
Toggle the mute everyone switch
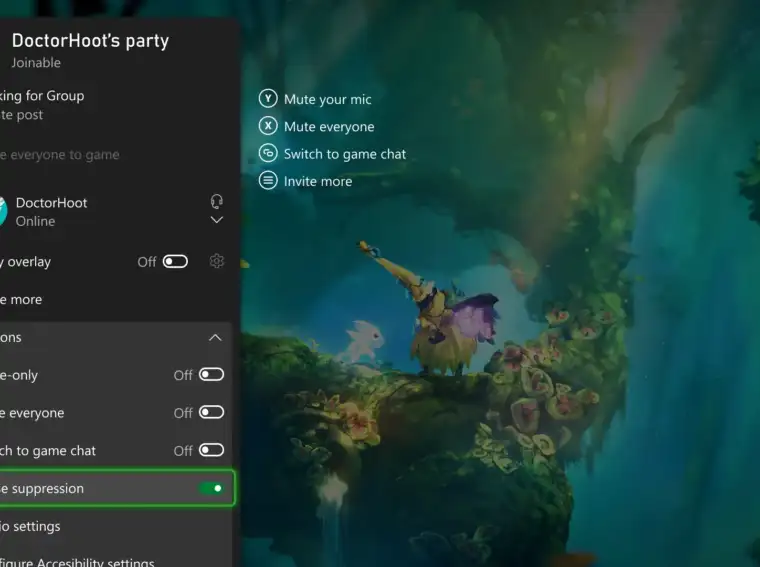tap(211, 412)
